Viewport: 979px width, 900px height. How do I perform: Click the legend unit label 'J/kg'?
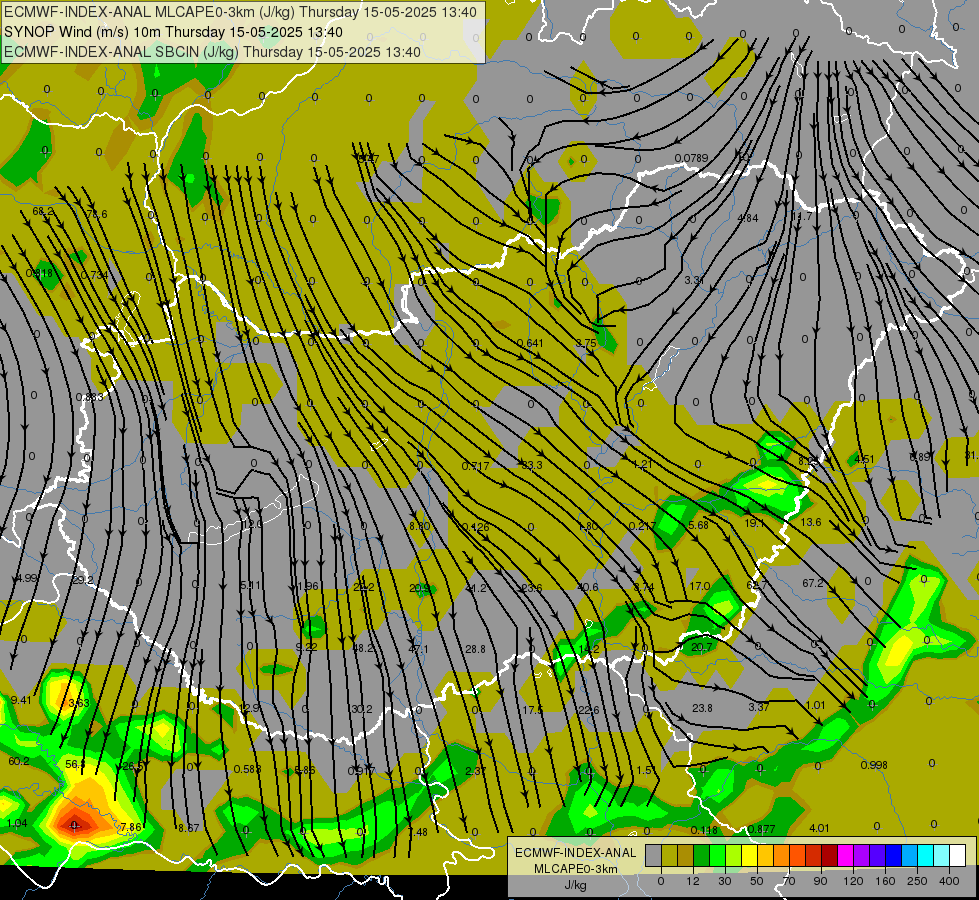[x=575, y=885]
